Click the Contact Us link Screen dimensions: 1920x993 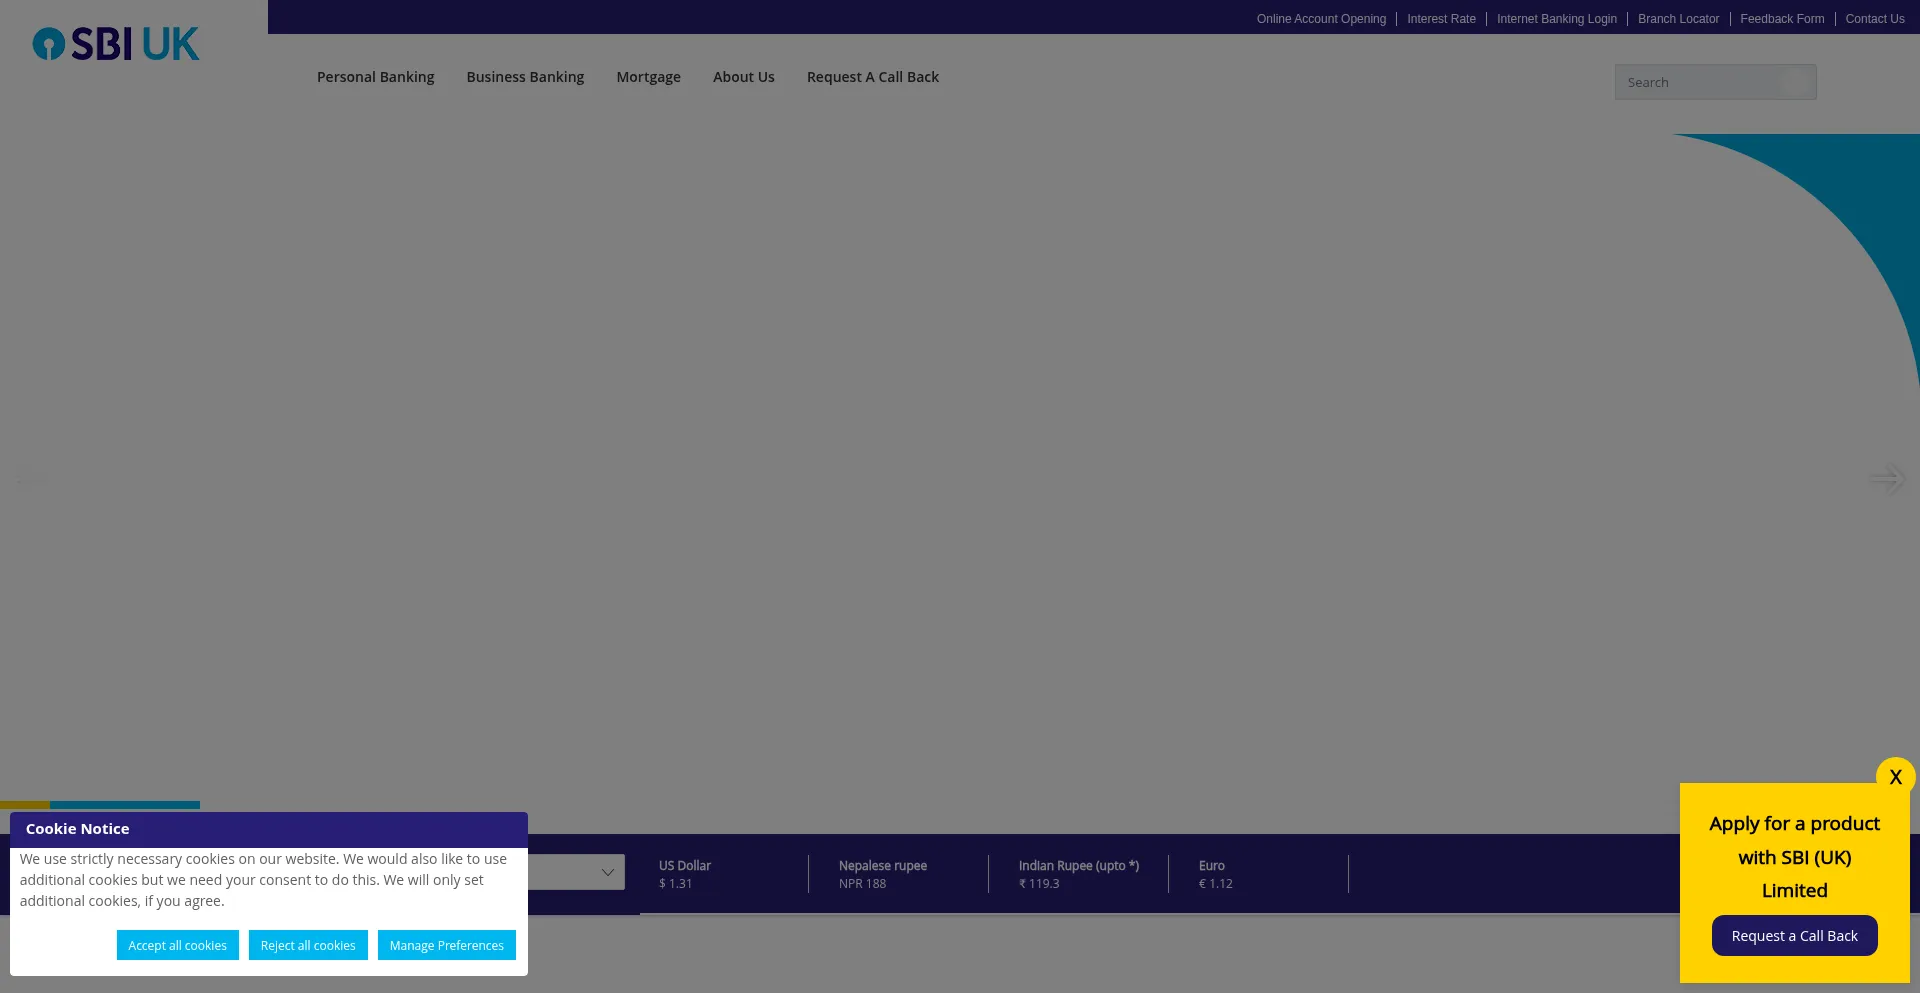[x=1874, y=19]
